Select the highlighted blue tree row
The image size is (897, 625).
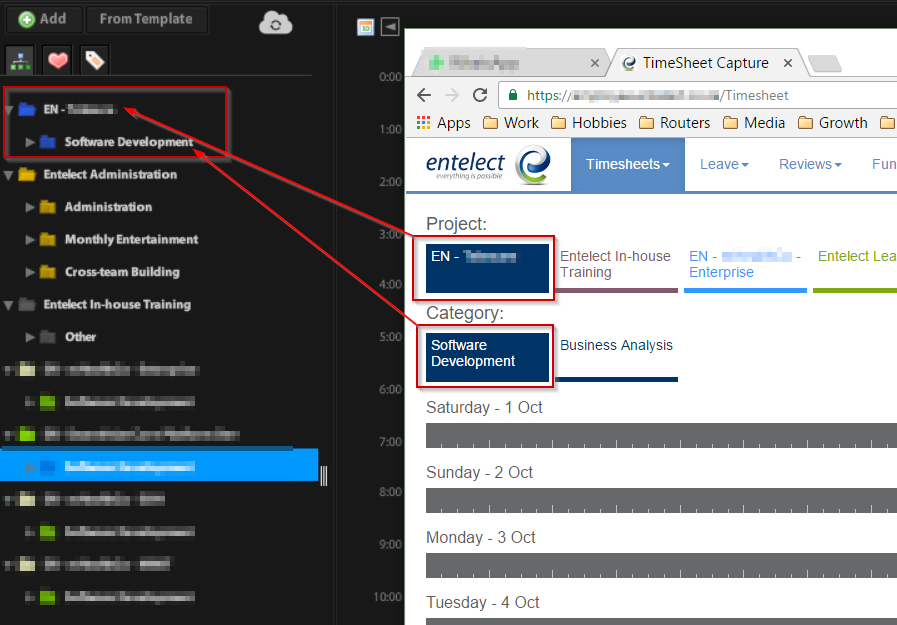[159, 465]
